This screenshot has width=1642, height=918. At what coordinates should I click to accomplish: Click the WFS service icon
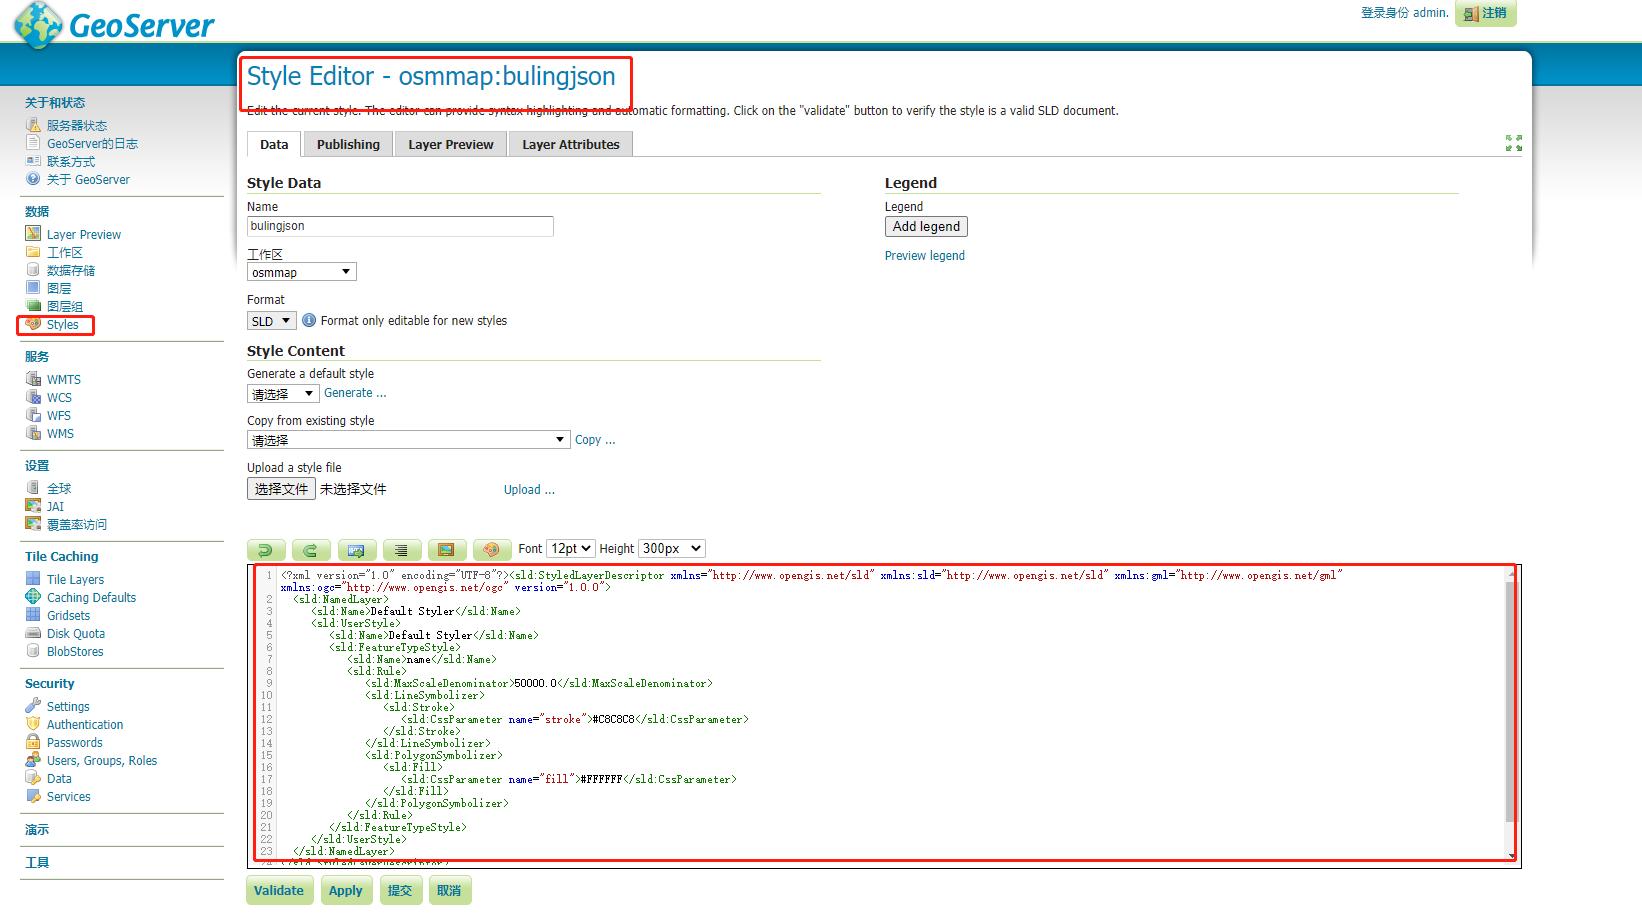[x=33, y=415]
